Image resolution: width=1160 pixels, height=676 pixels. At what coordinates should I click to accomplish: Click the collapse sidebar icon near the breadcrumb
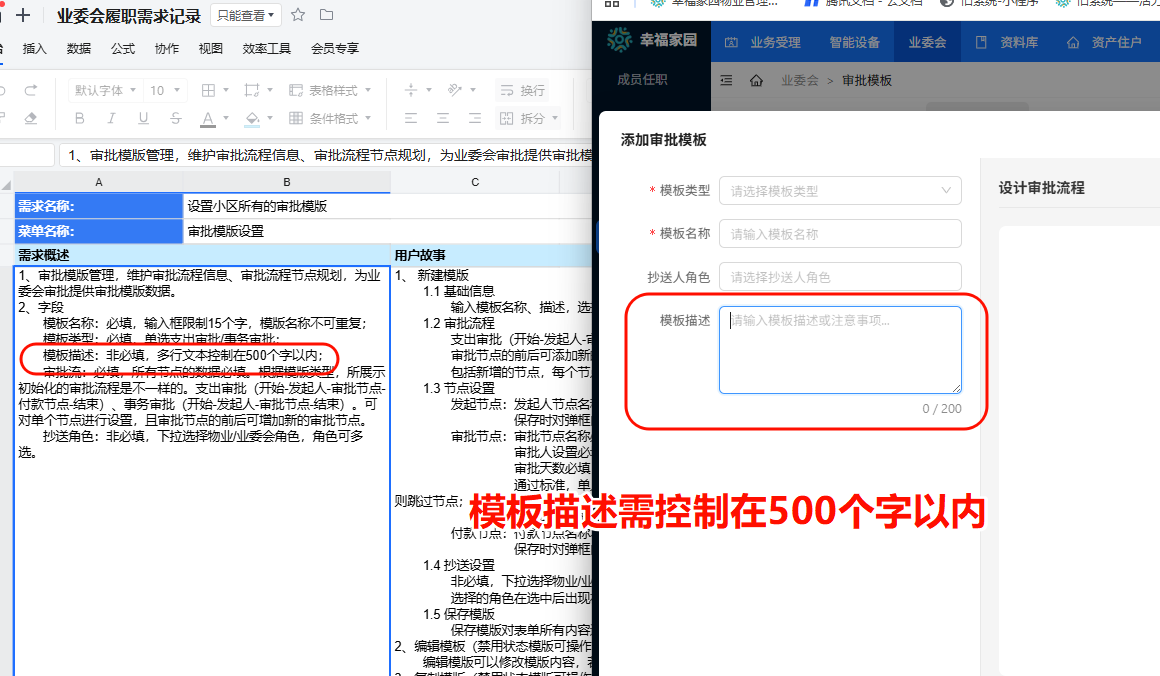click(x=726, y=80)
